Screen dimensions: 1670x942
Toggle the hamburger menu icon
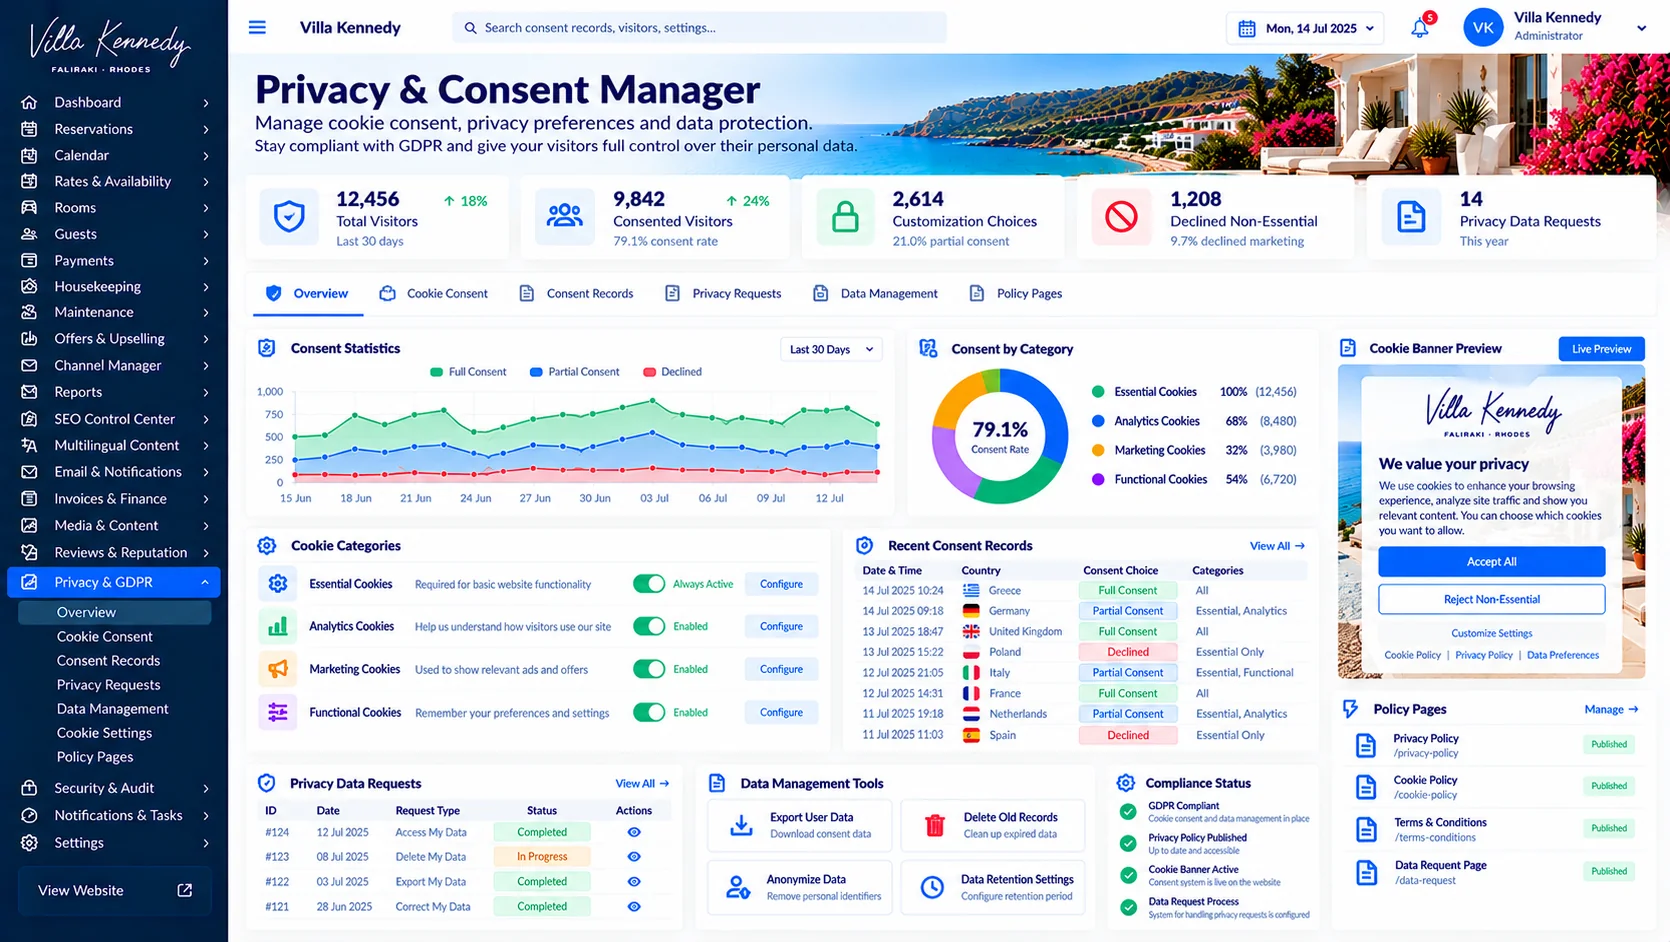coord(257,27)
